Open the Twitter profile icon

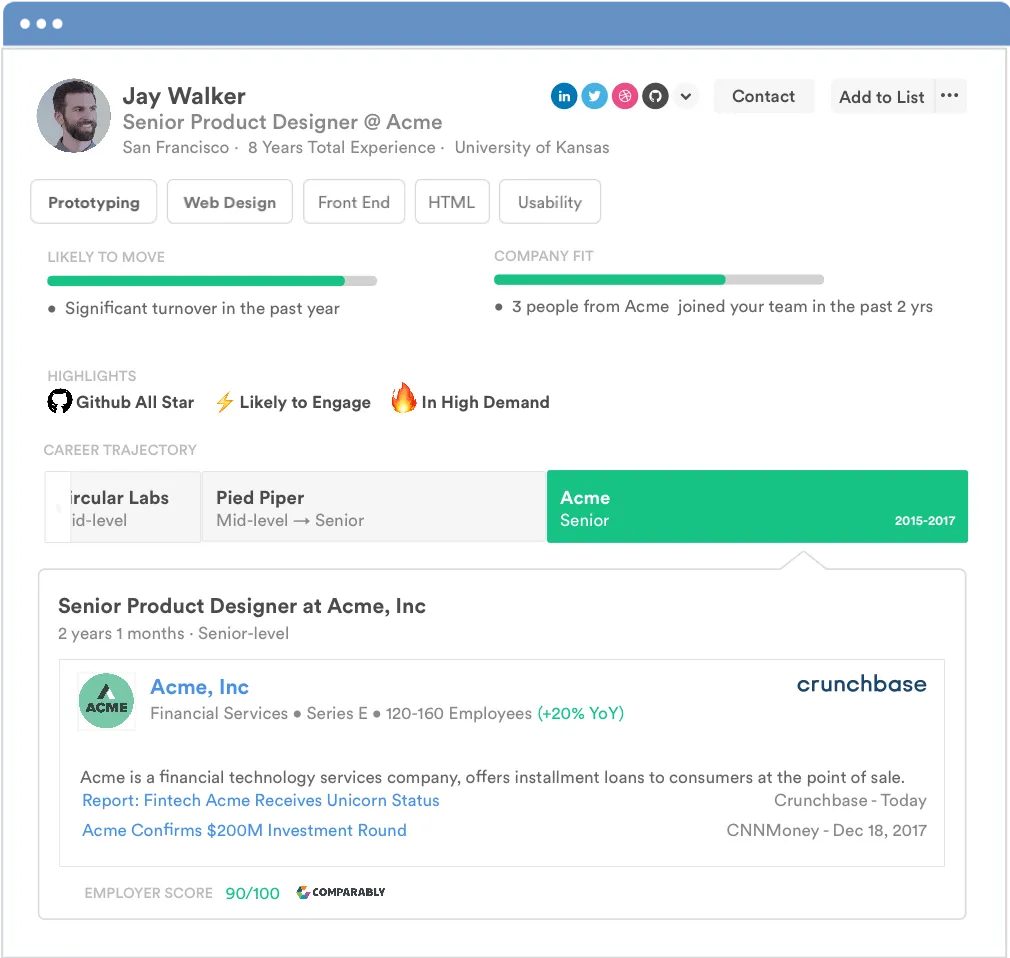click(x=594, y=97)
